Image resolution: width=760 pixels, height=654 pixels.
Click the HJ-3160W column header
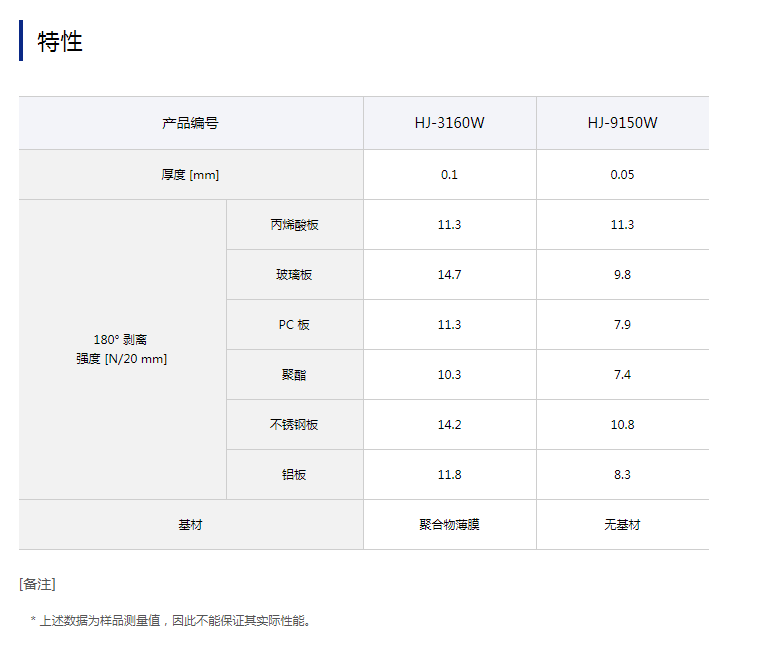point(449,124)
